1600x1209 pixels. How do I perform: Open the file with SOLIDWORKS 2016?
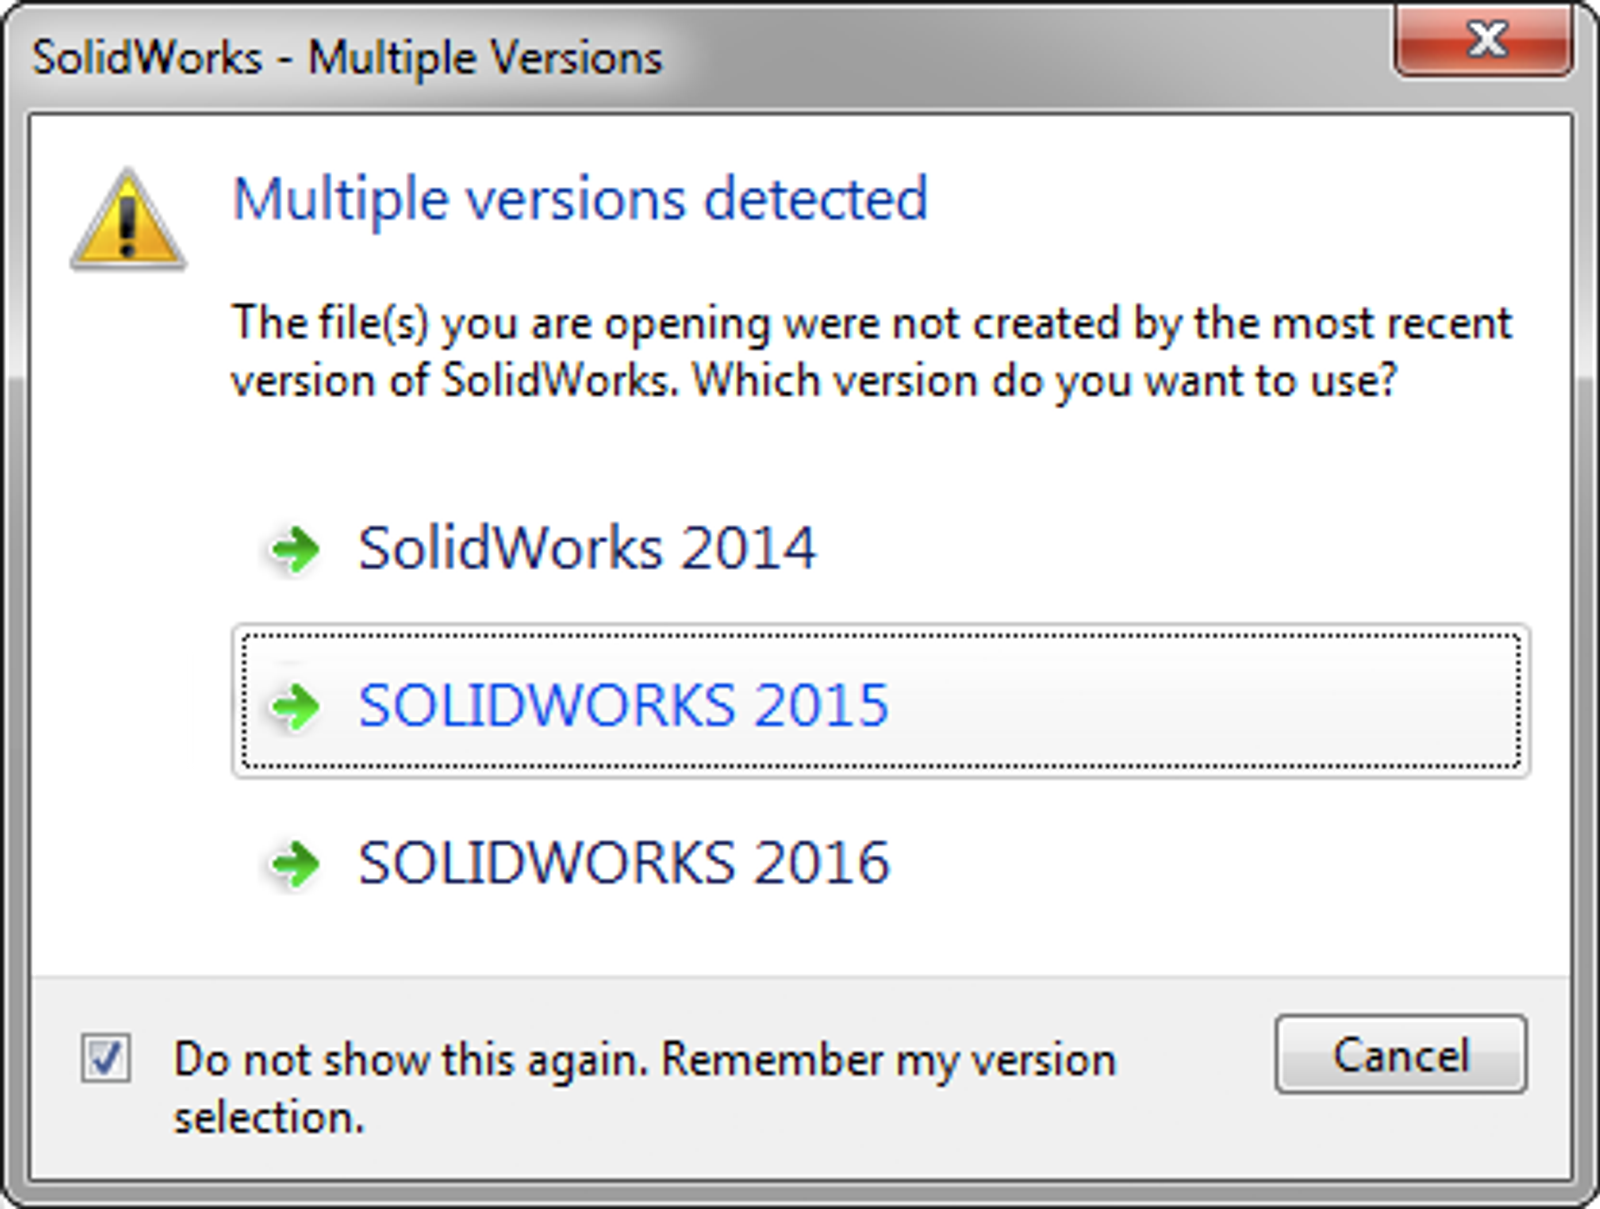tap(623, 862)
